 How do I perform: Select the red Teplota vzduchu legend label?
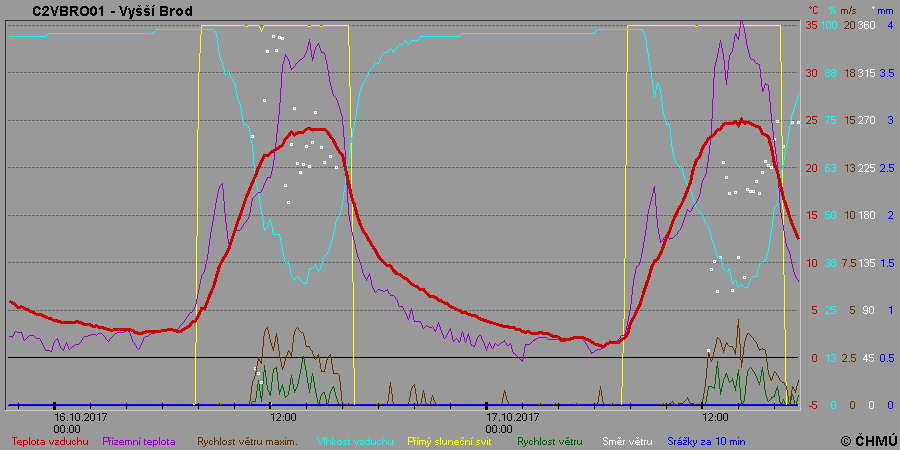50,440
